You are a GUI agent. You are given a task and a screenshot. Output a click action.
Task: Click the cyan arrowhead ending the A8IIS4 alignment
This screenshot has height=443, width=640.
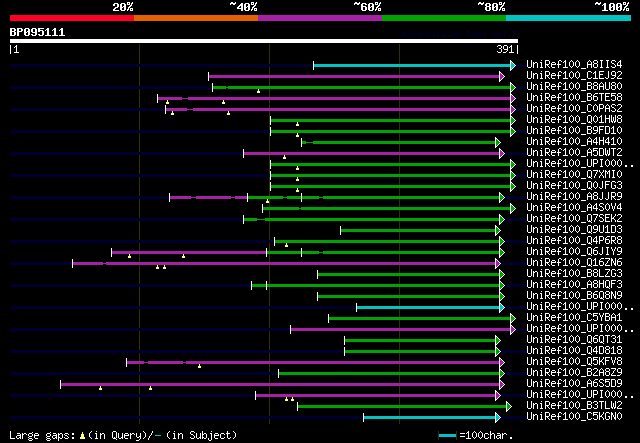[x=513, y=65]
